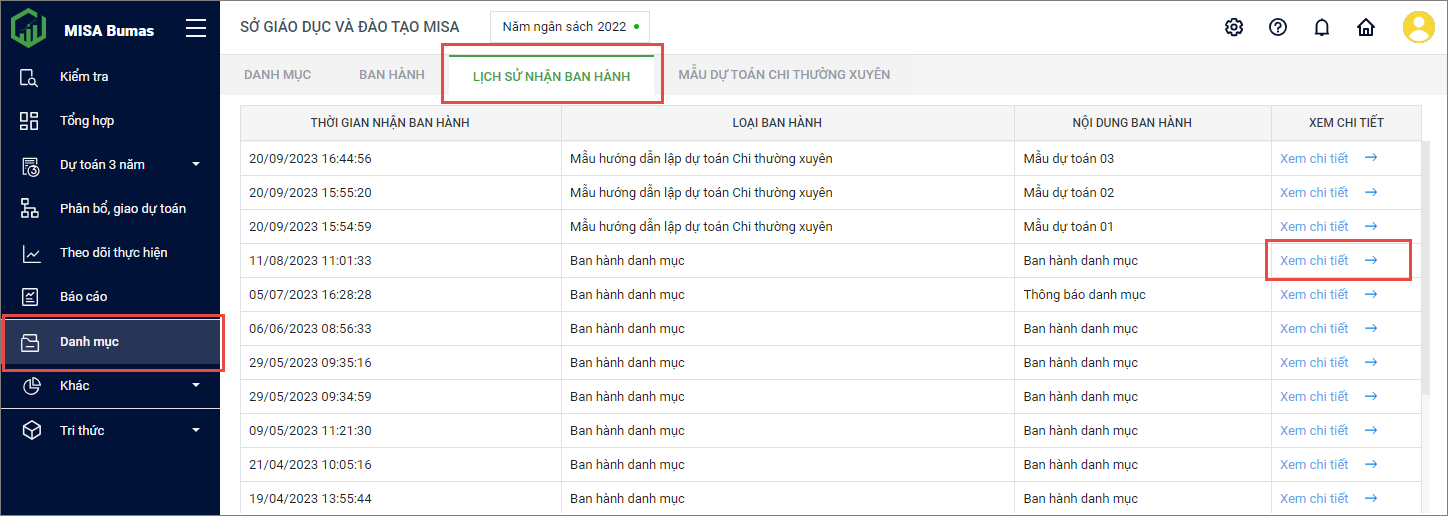The height and width of the screenshot is (516, 1448).
Task: Open help via the question mark icon
Action: pos(1278,28)
